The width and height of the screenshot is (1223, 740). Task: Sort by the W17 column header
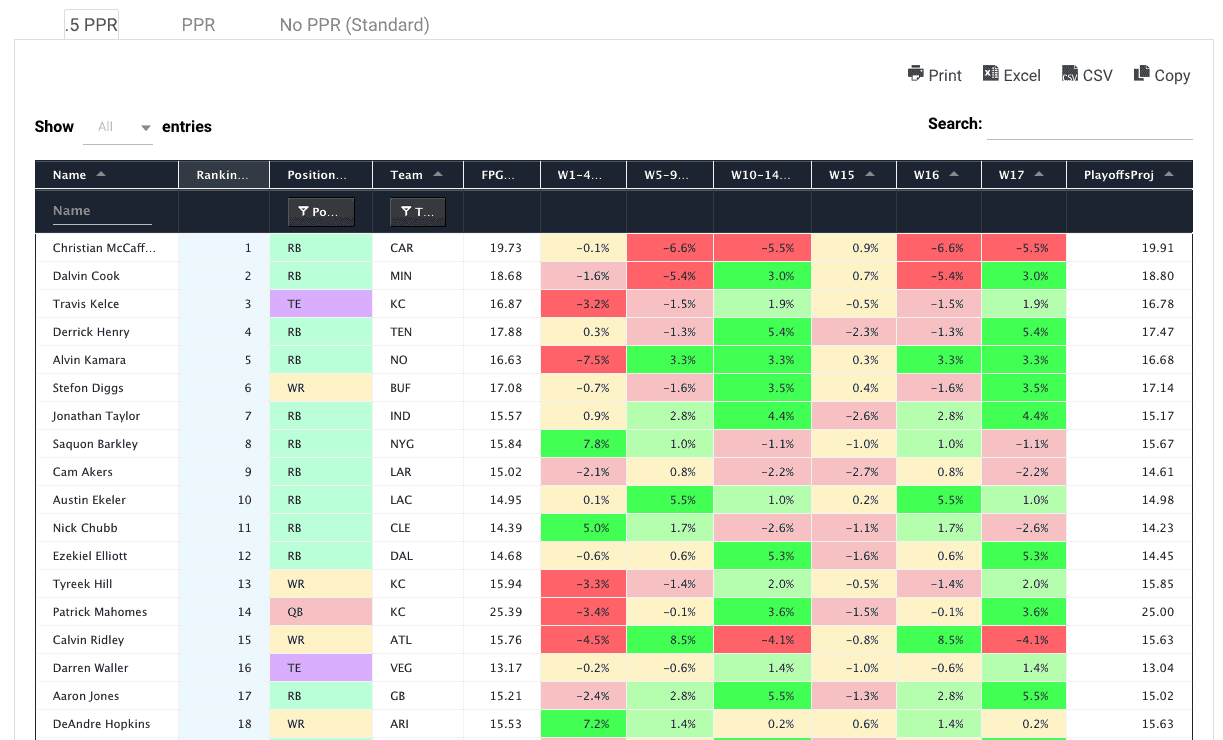[x=1024, y=175]
